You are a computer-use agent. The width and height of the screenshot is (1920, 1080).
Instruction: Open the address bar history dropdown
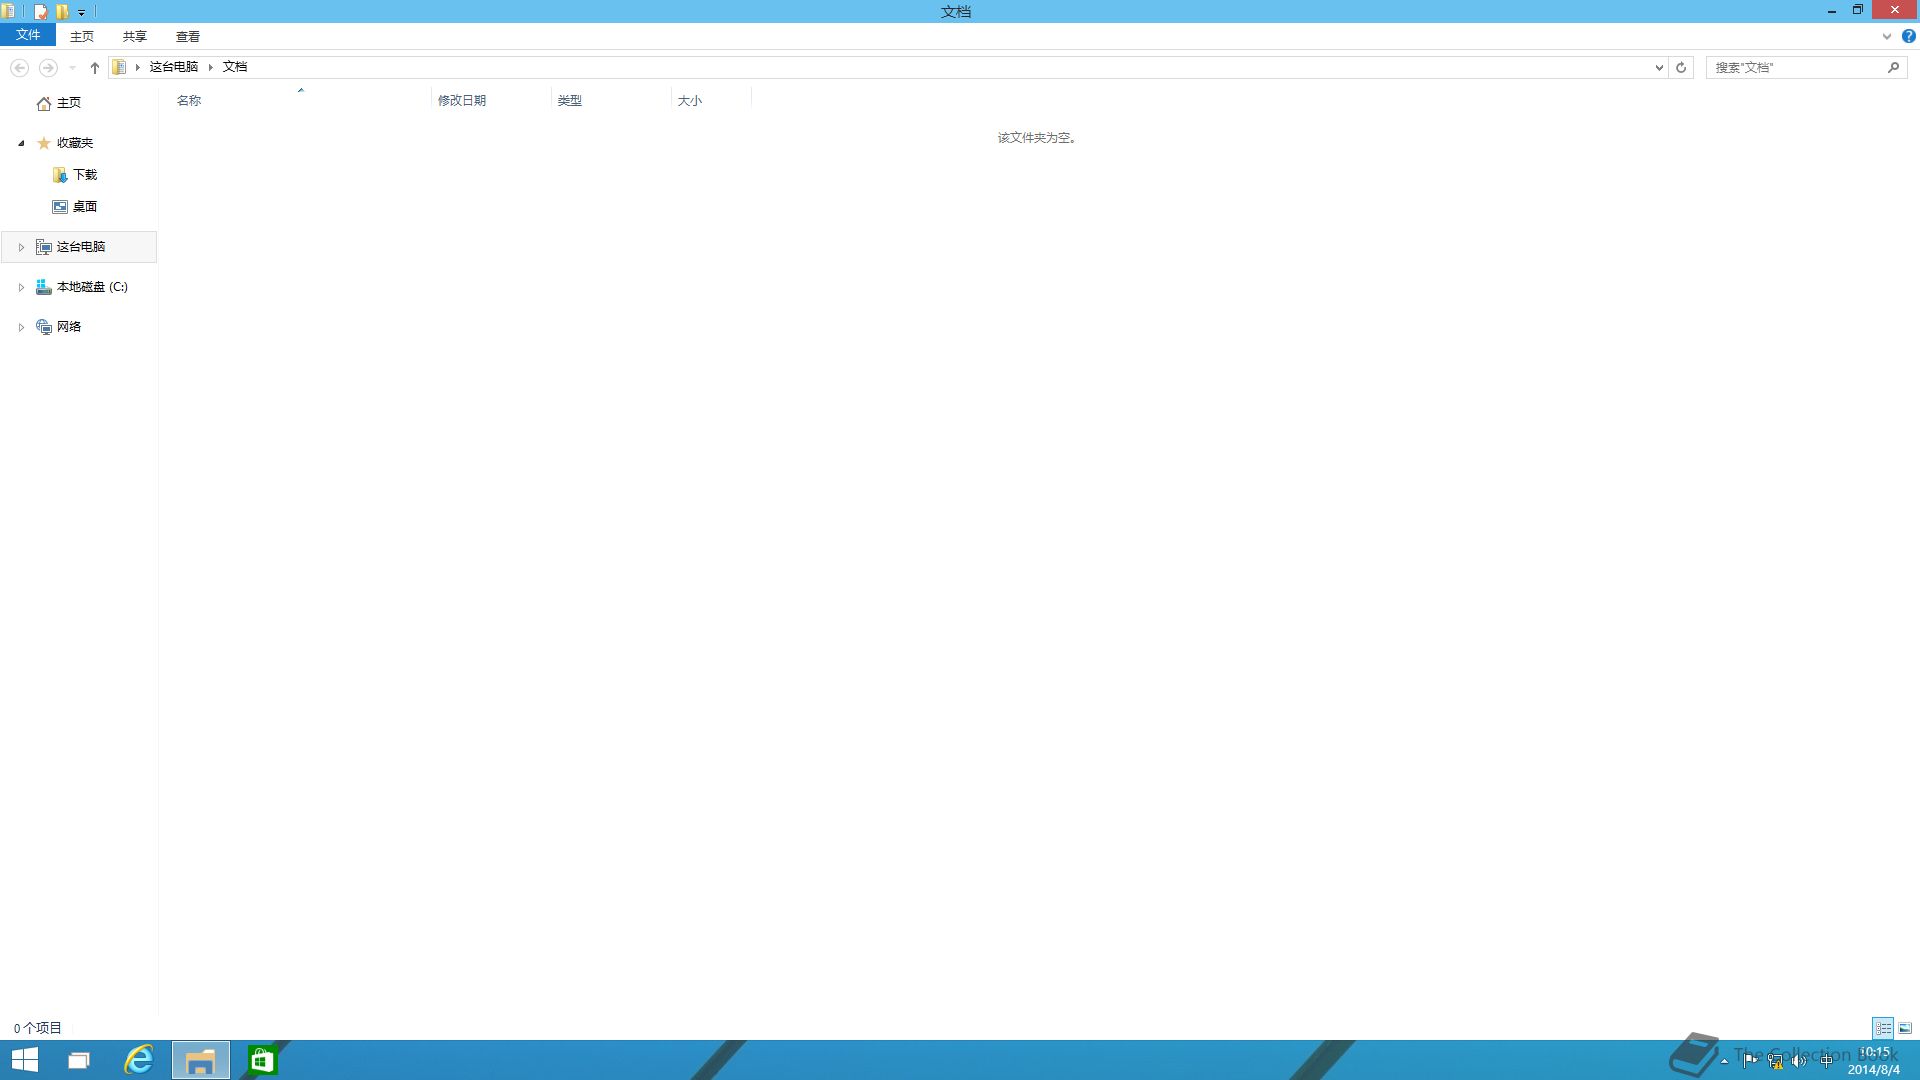coord(1659,67)
